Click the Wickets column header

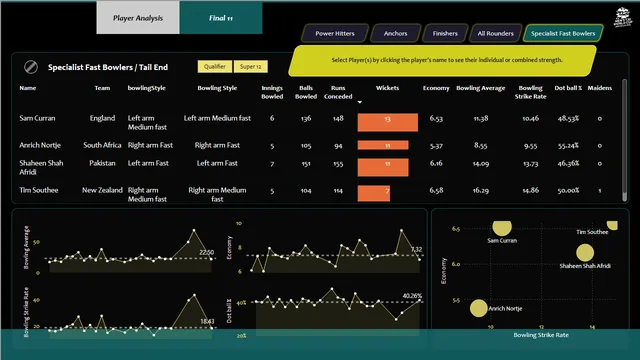[x=387, y=88]
